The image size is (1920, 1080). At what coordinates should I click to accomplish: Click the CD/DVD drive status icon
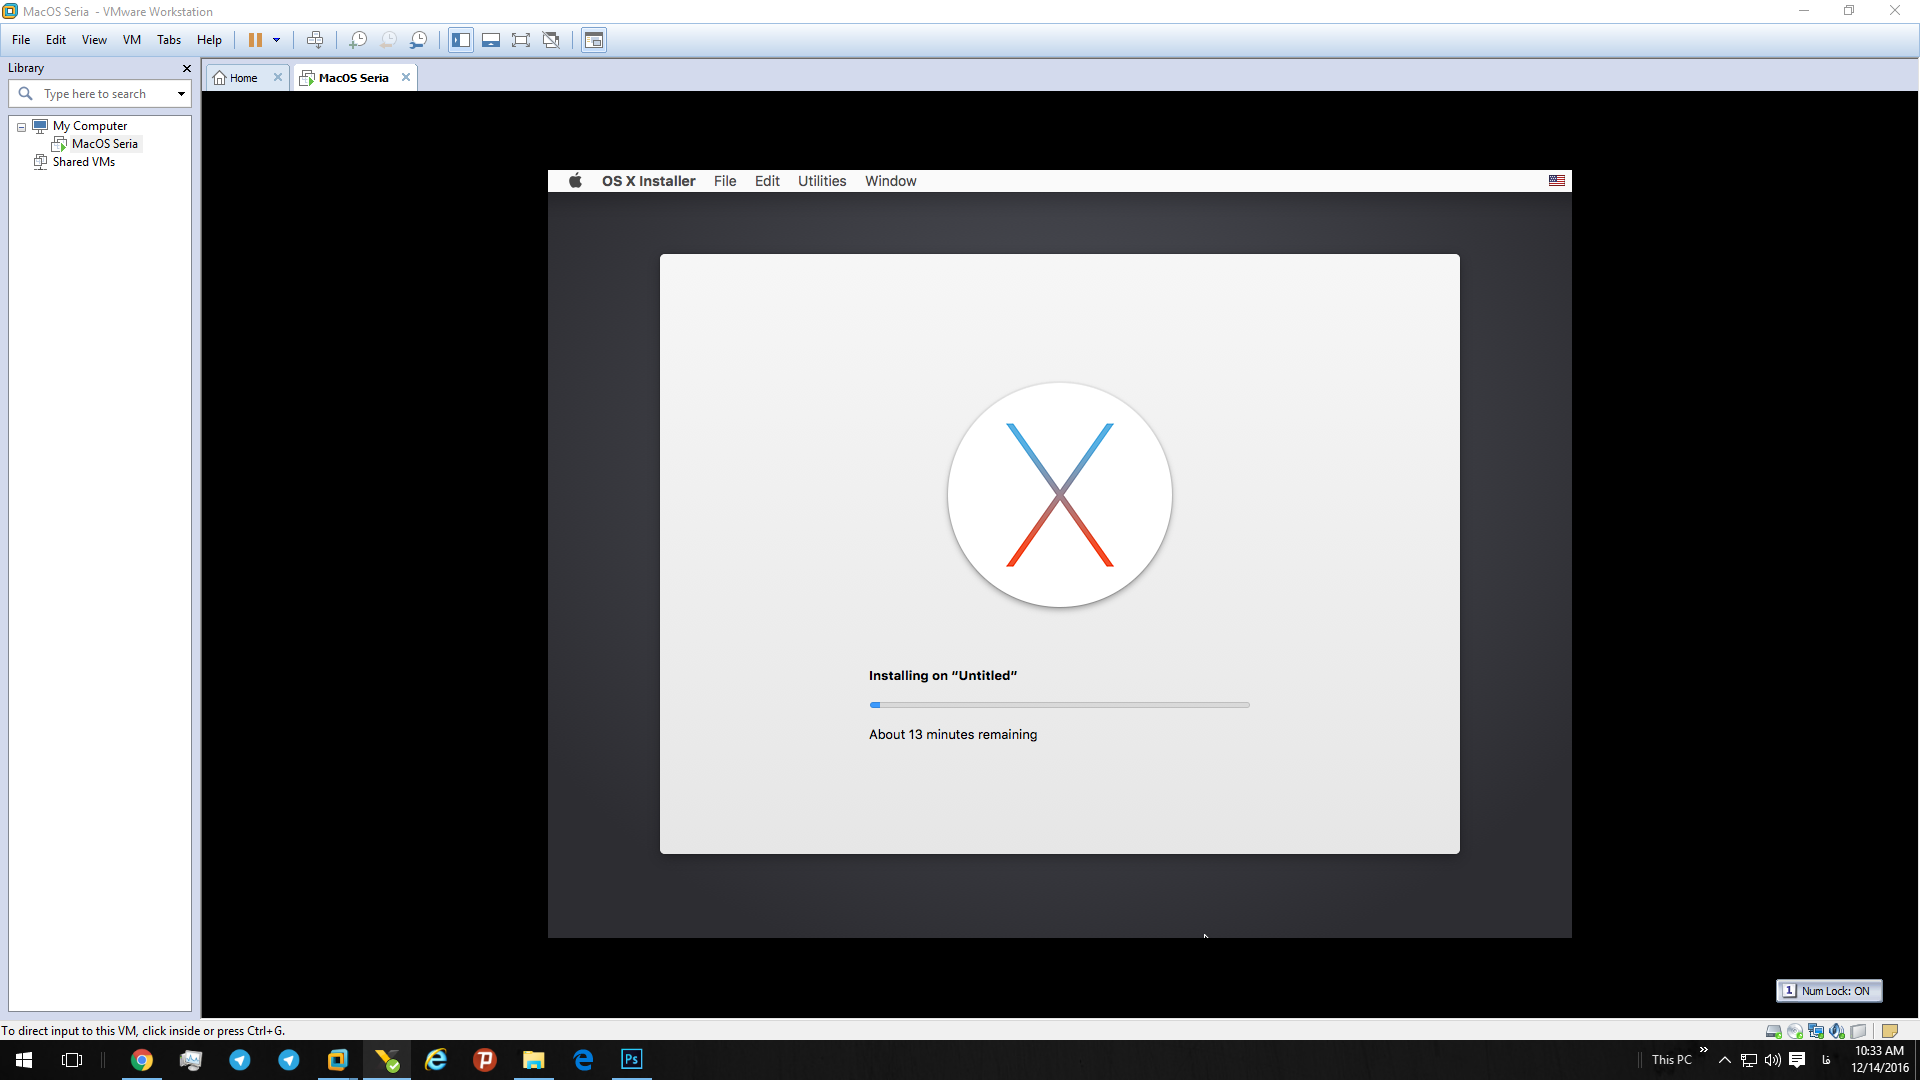(x=1795, y=1031)
